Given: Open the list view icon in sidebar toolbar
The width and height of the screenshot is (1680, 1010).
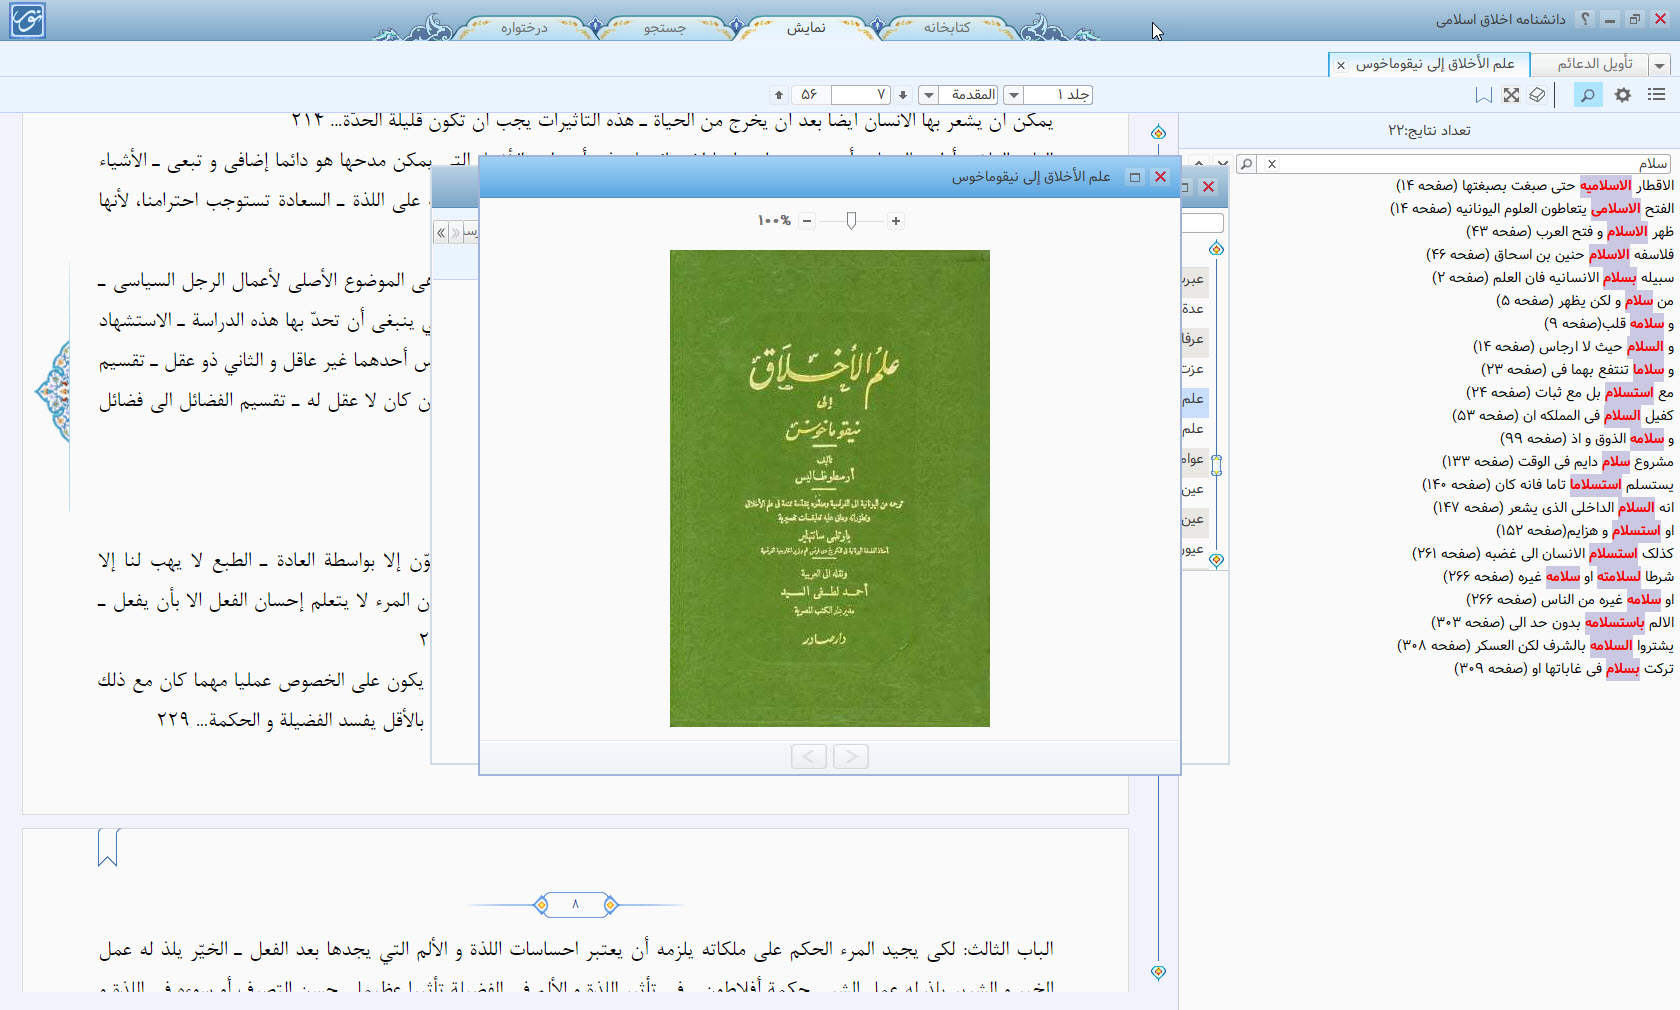Looking at the screenshot, I should click(1656, 95).
